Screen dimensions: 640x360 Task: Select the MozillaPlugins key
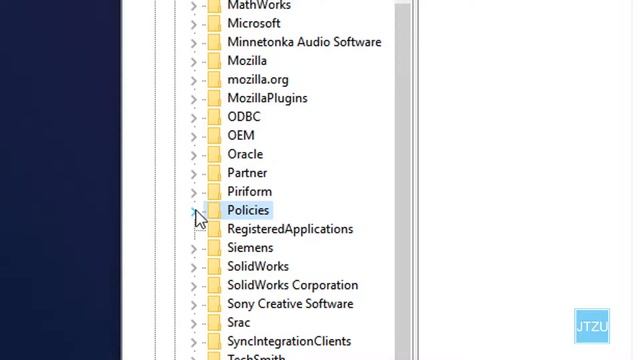click(267, 98)
